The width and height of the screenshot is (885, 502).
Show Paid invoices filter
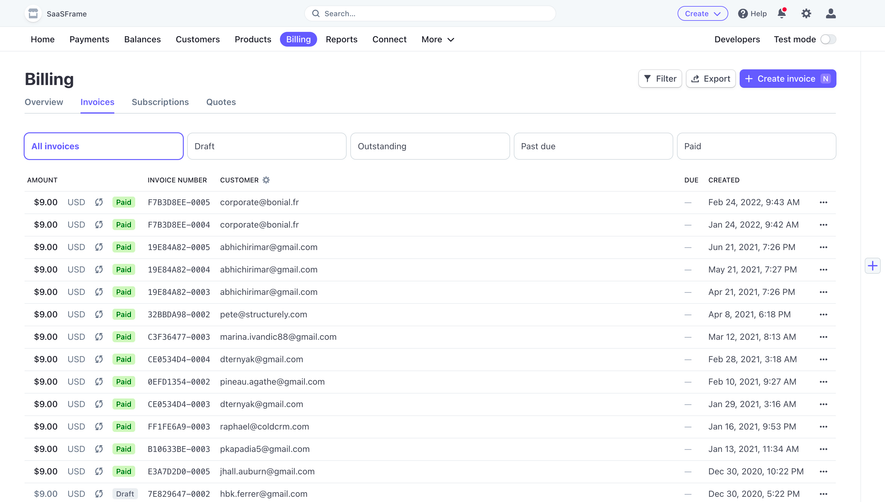pyautogui.click(x=756, y=146)
